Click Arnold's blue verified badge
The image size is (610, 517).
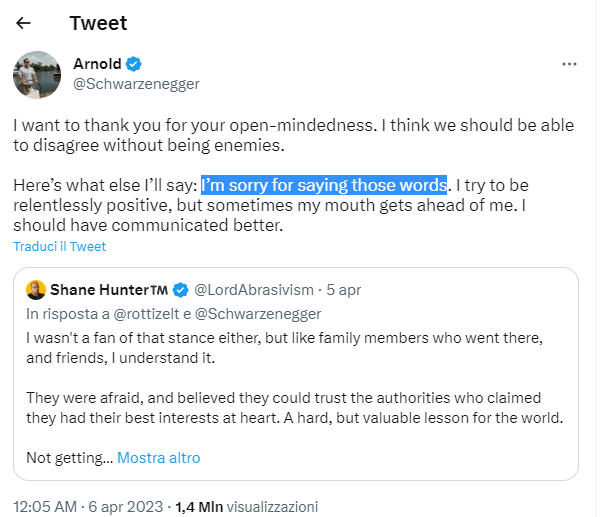coord(134,65)
